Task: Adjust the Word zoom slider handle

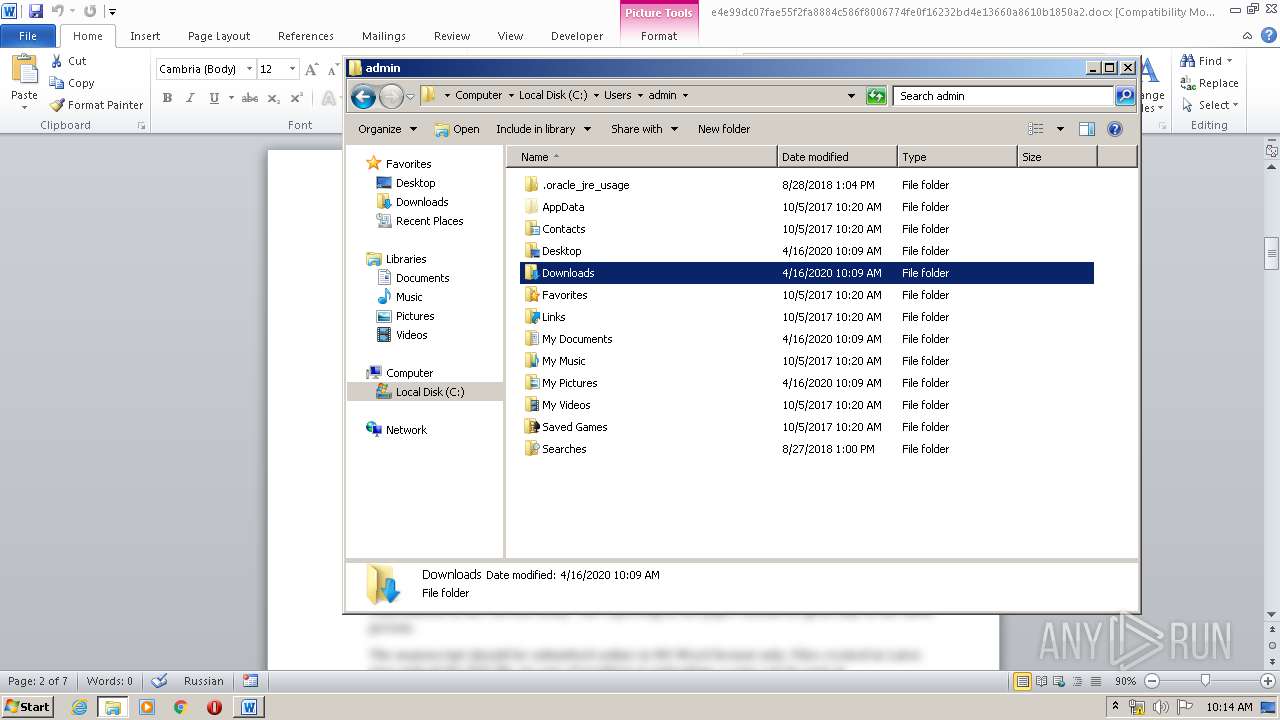Action: click(1205, 681)
